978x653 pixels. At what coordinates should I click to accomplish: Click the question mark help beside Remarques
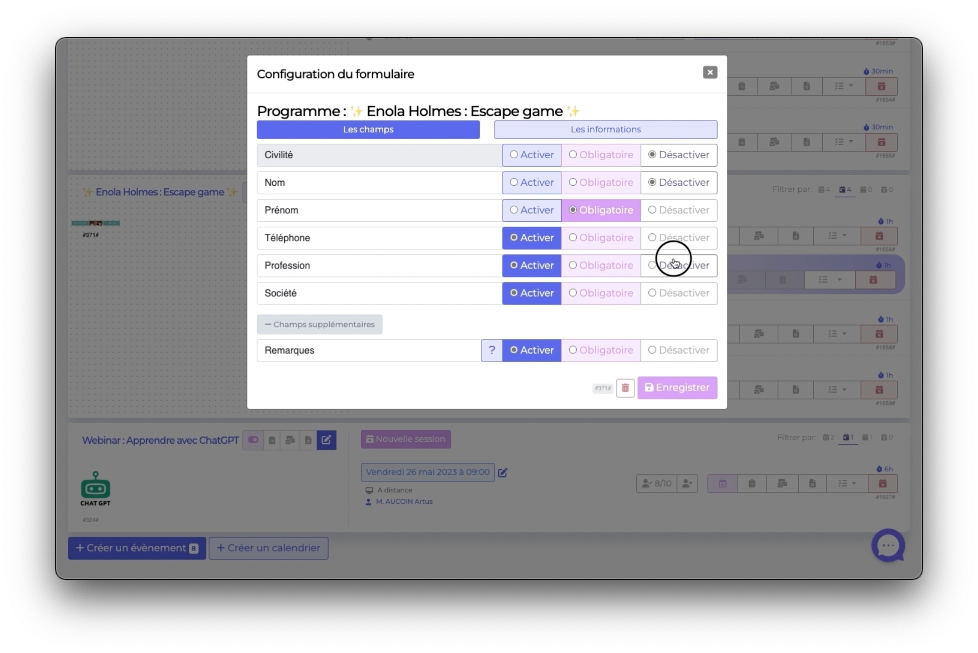(491, 350)
